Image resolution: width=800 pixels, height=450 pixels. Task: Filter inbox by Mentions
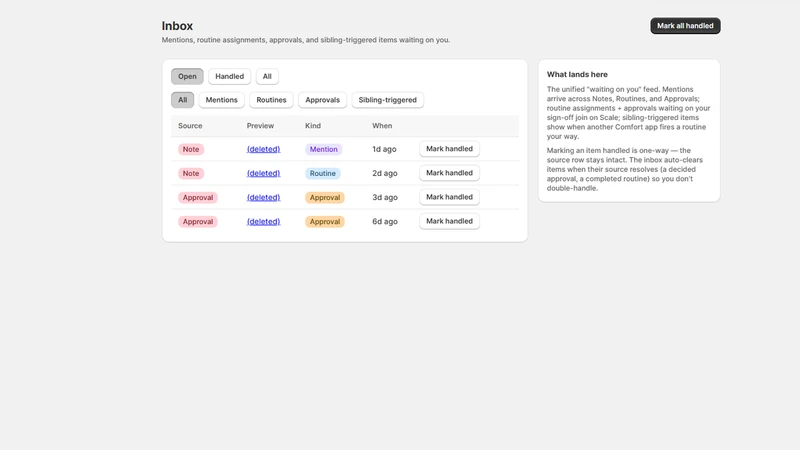221,100
